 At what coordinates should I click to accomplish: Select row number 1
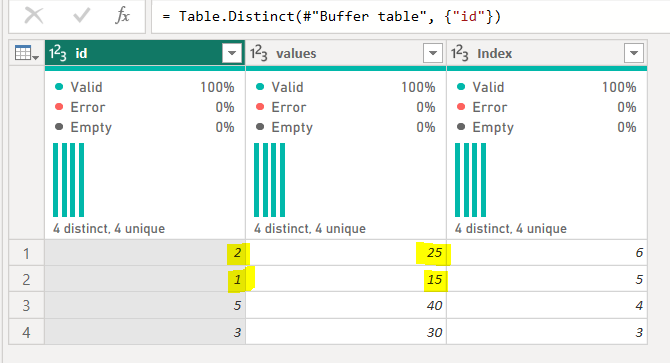(x=26, y=253)
